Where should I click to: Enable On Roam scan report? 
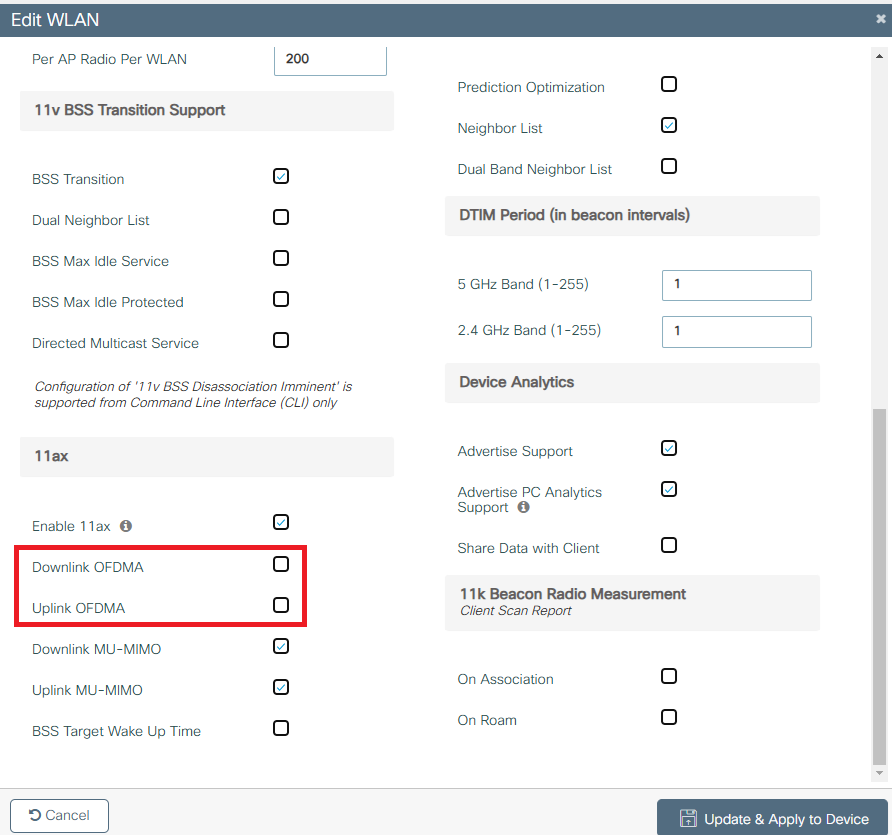click(669, 717)
